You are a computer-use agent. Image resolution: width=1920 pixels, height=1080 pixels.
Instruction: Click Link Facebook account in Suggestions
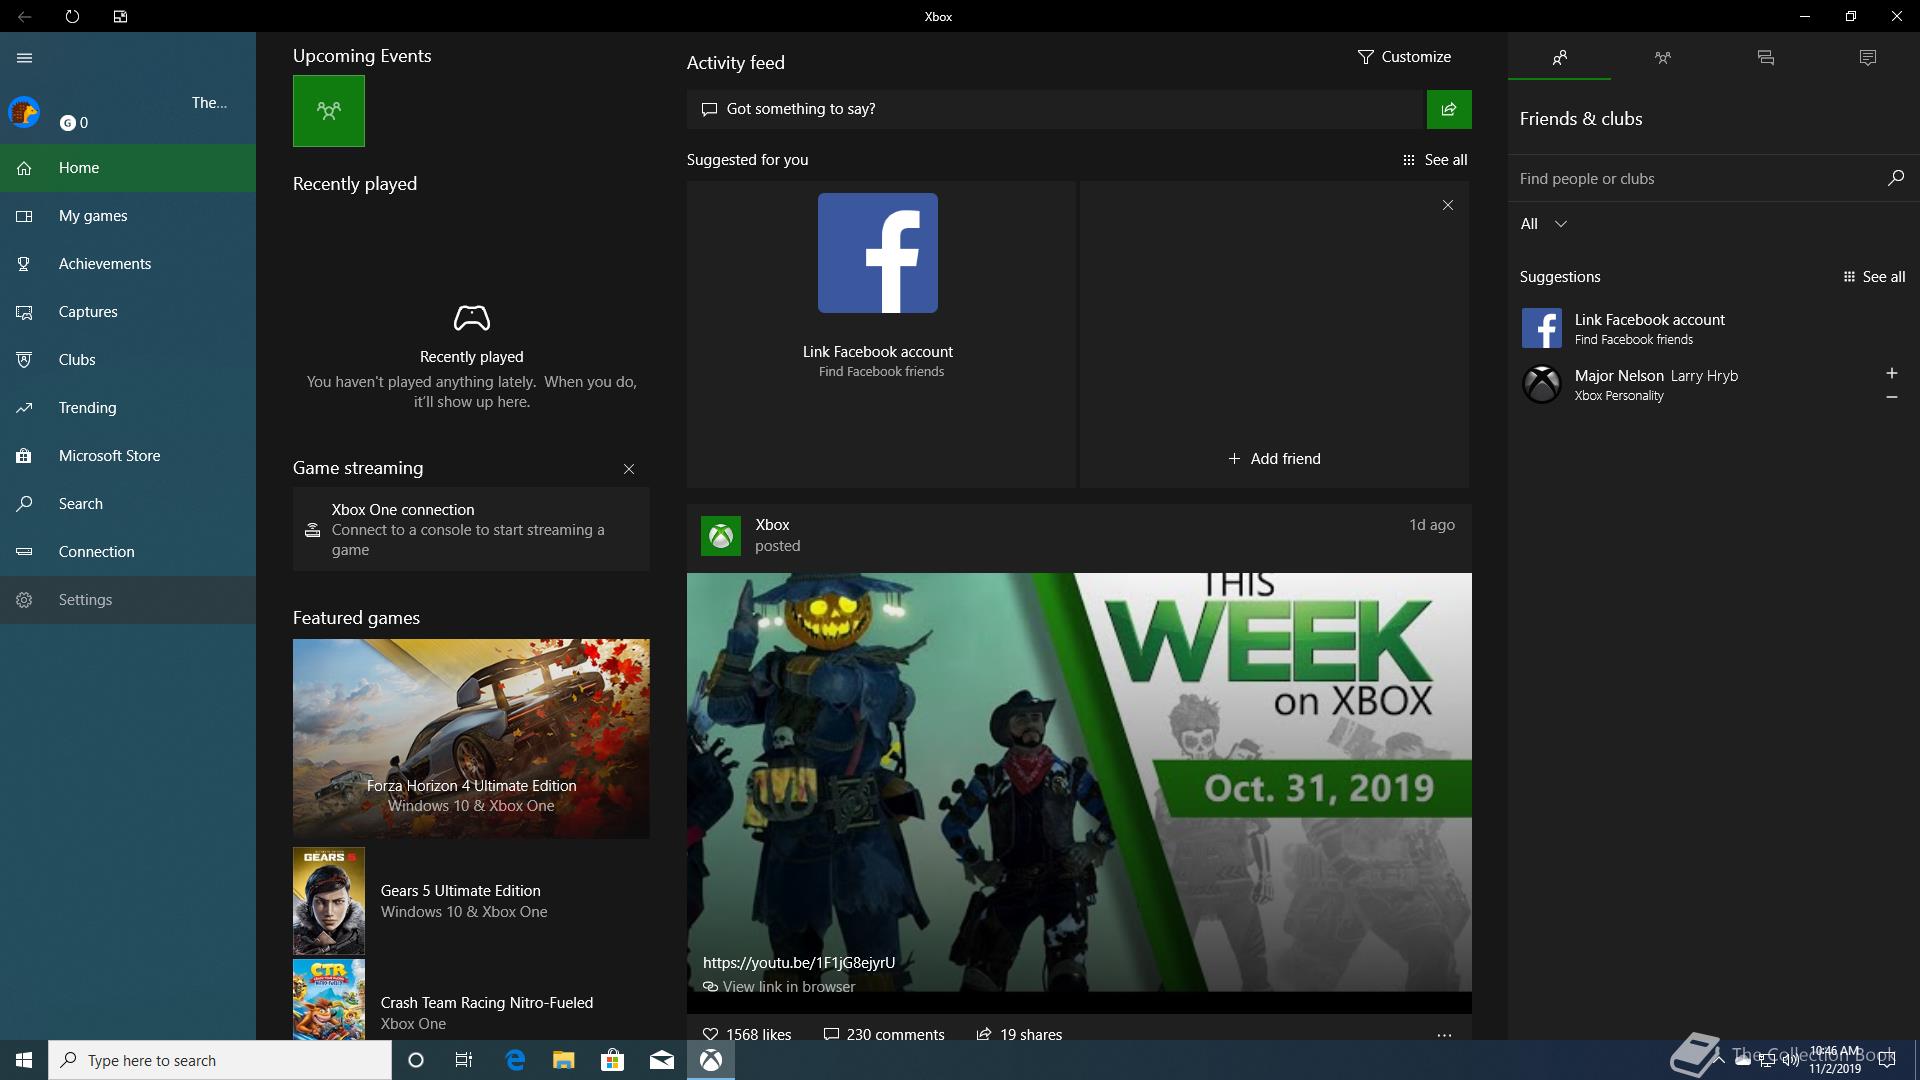point(1649,320)
